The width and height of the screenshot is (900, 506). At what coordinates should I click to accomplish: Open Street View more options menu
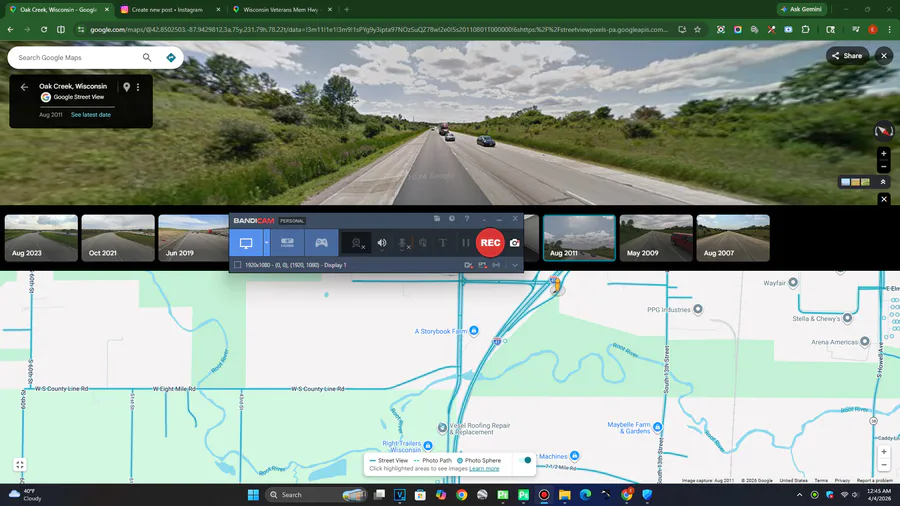[138, 87]
